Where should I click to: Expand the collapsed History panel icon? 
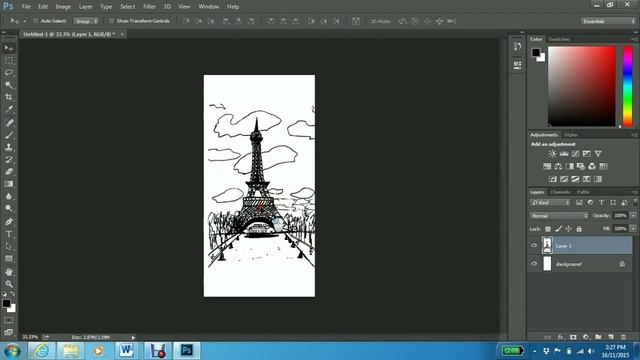point(517,47)
